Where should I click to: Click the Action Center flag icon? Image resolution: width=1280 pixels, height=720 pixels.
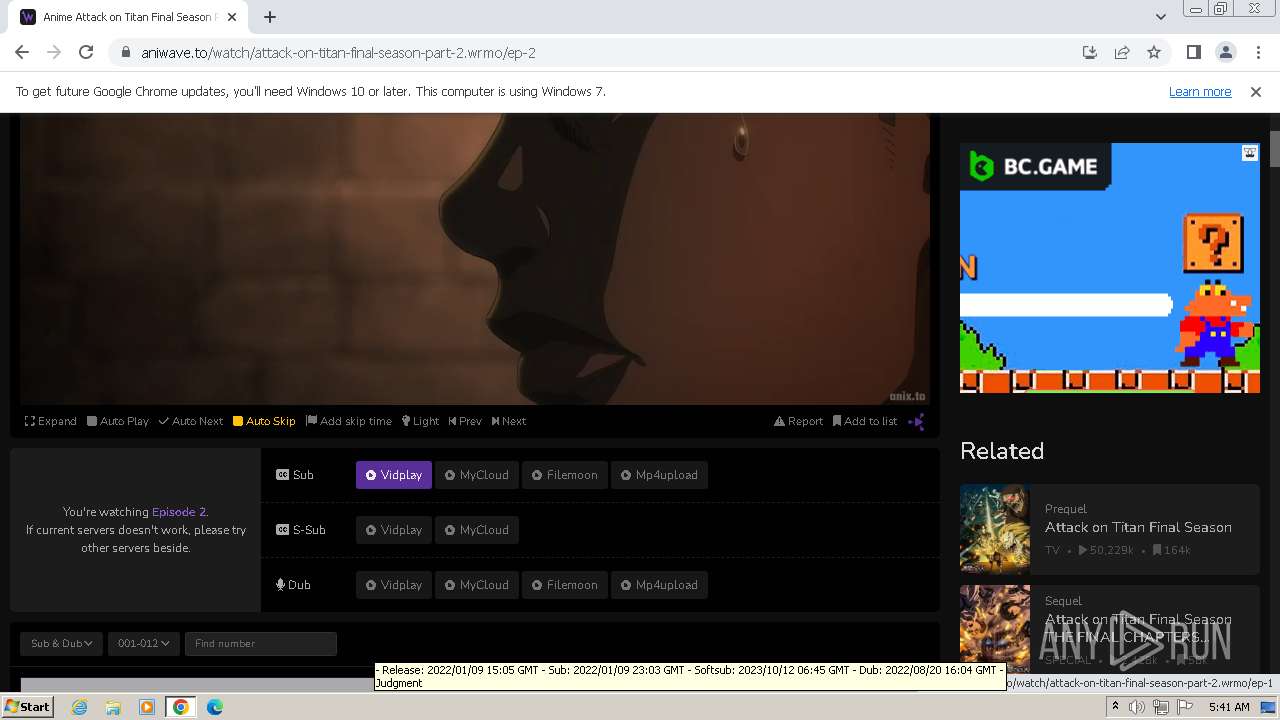pyautogui.click(x=1184, y=707)
